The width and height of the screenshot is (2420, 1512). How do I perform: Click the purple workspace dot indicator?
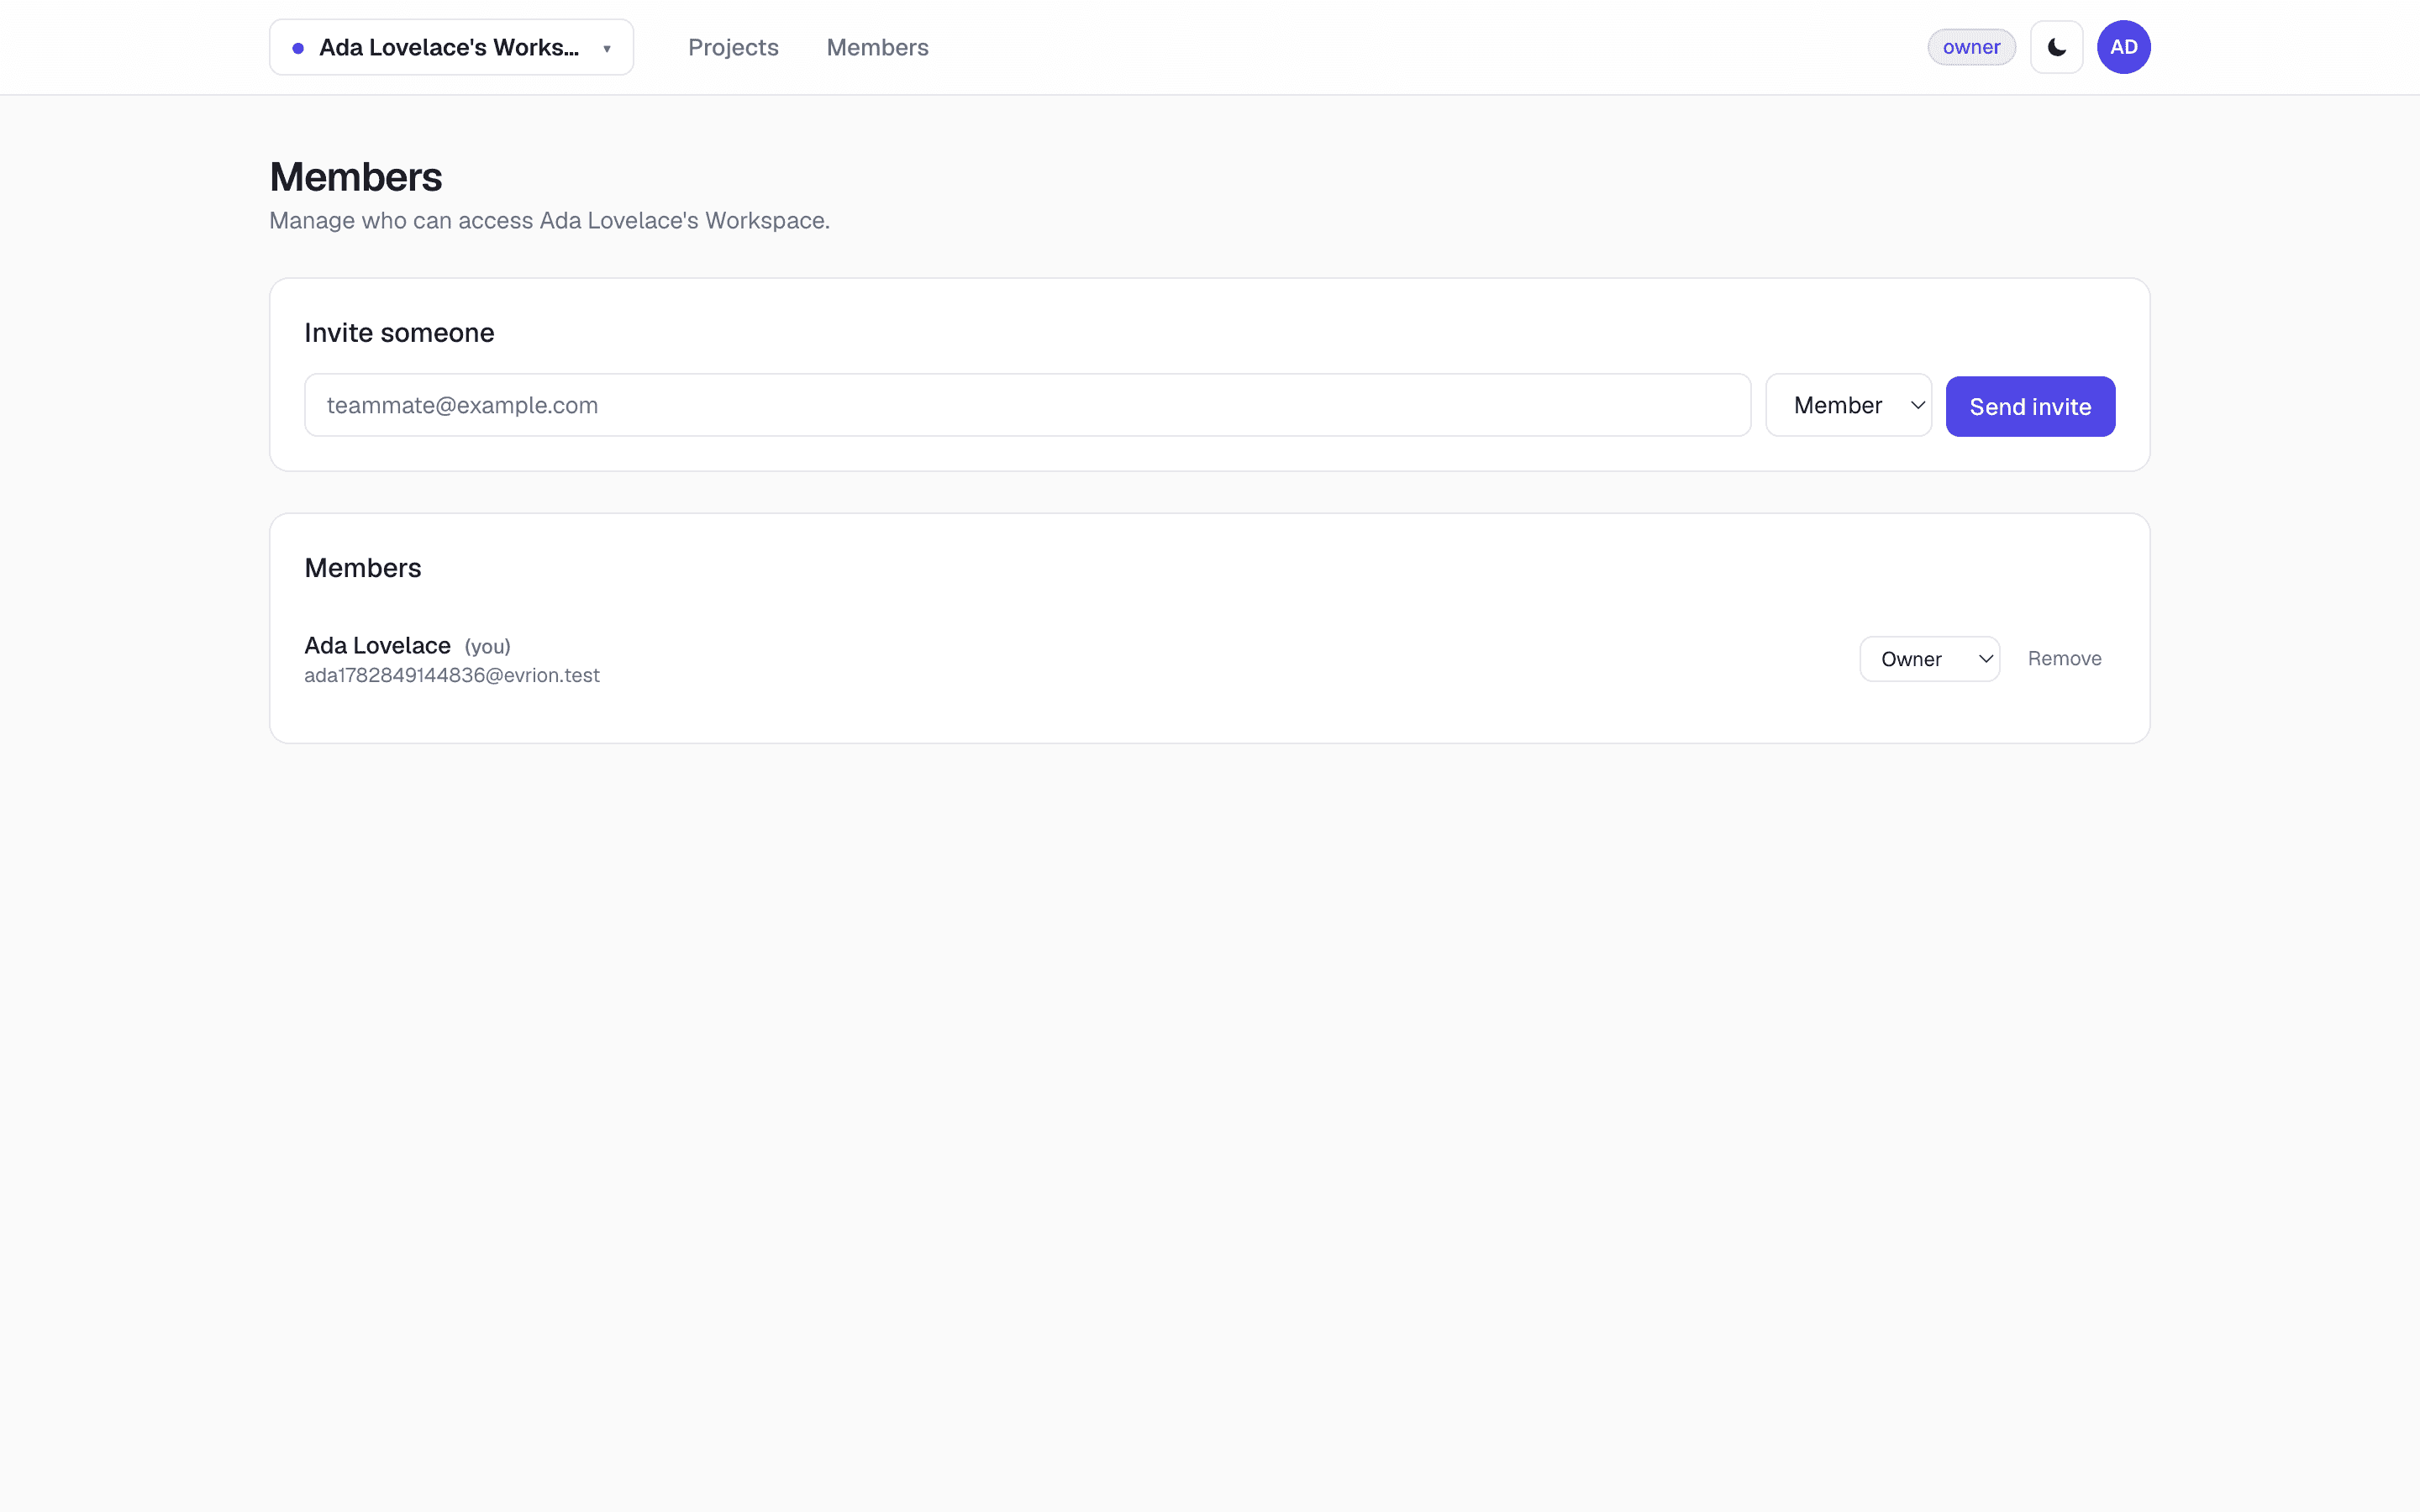point(298,48)
